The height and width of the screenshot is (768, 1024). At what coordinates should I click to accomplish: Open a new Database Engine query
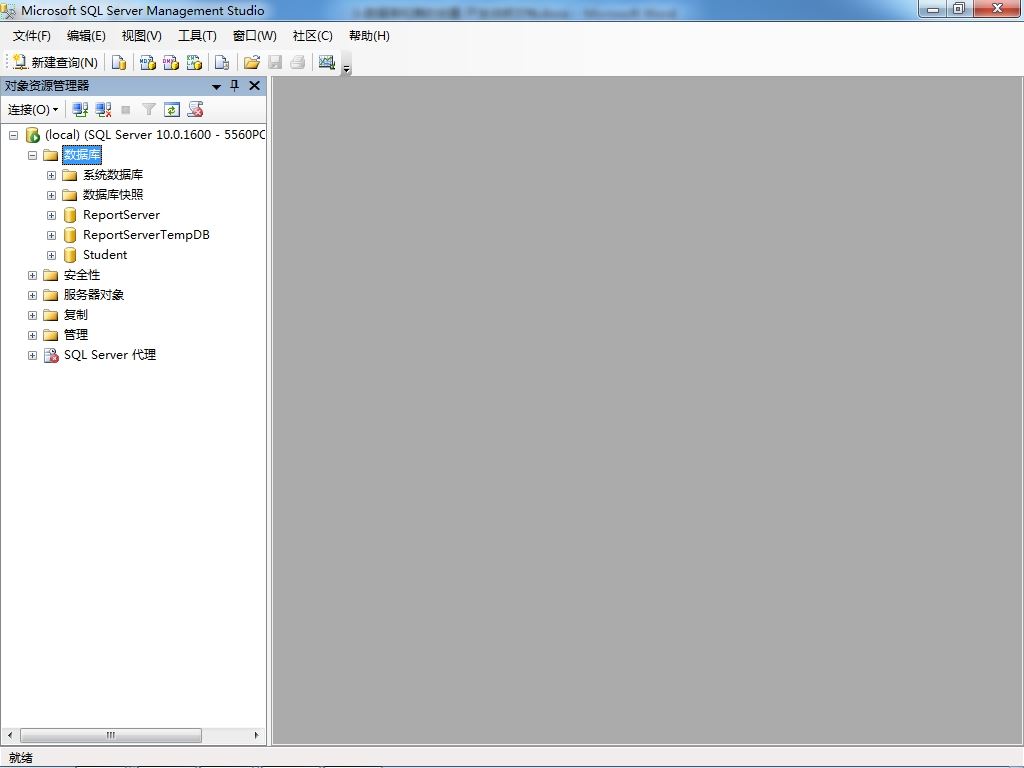click(x=119, y=62)
